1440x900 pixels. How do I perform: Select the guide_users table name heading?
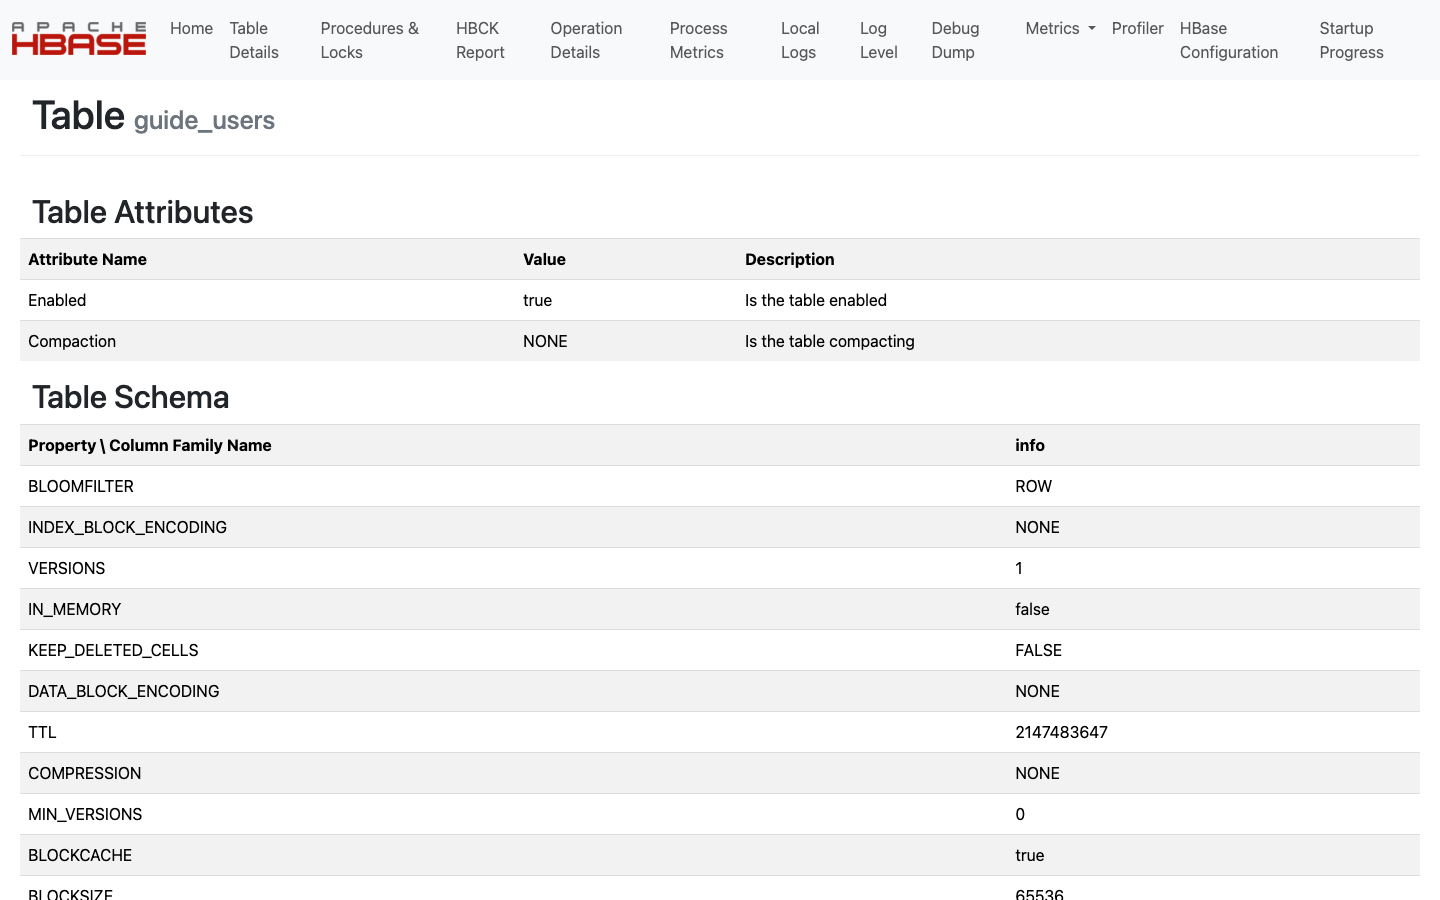pos(204,120)
